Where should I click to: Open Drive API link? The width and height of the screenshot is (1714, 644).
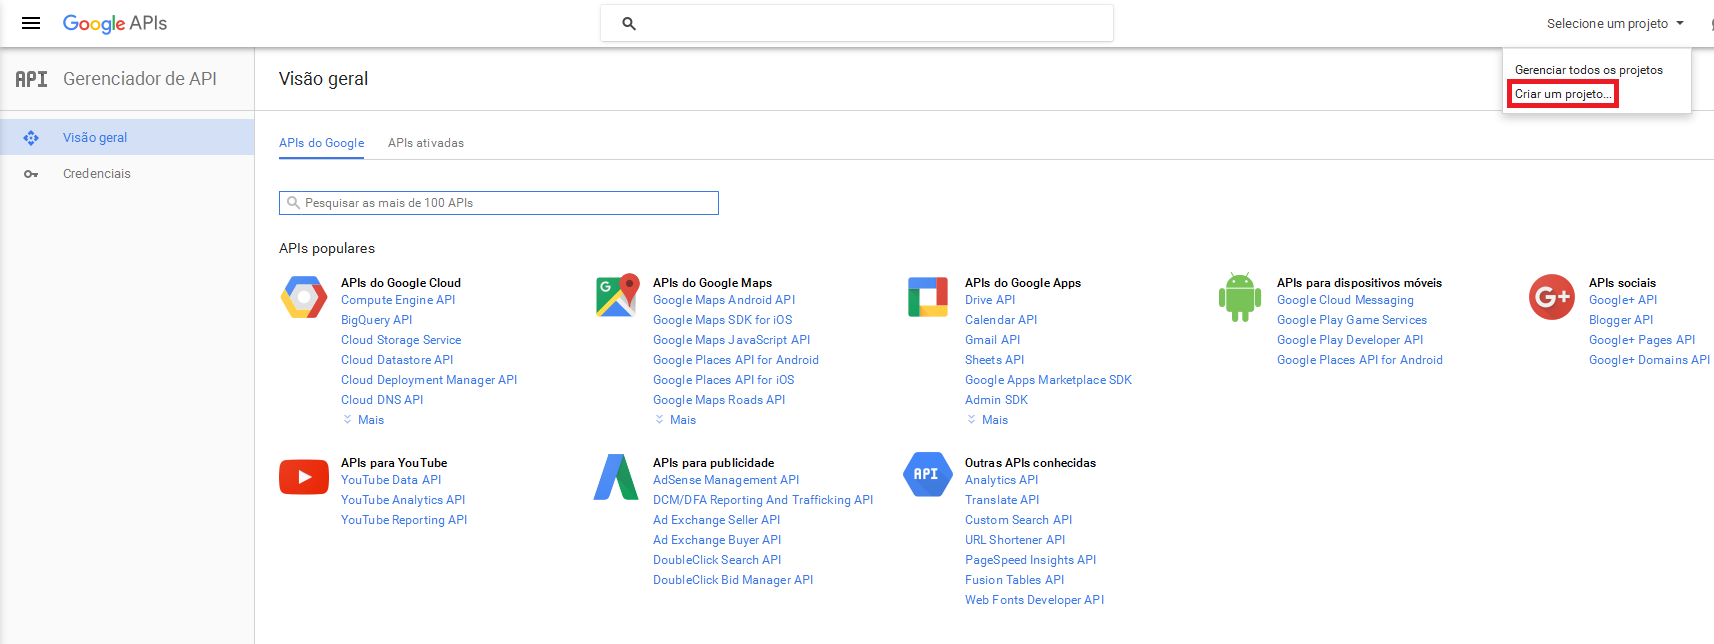coord(990,300)
